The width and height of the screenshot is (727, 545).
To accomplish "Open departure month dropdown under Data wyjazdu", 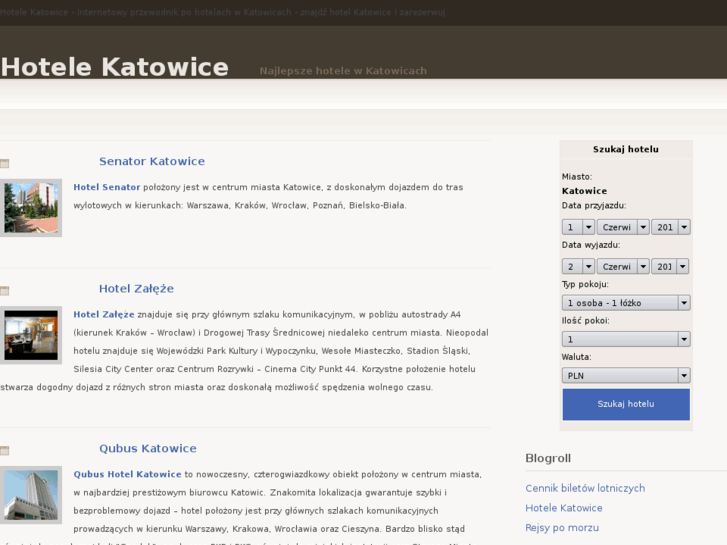I will coord(623,267).
